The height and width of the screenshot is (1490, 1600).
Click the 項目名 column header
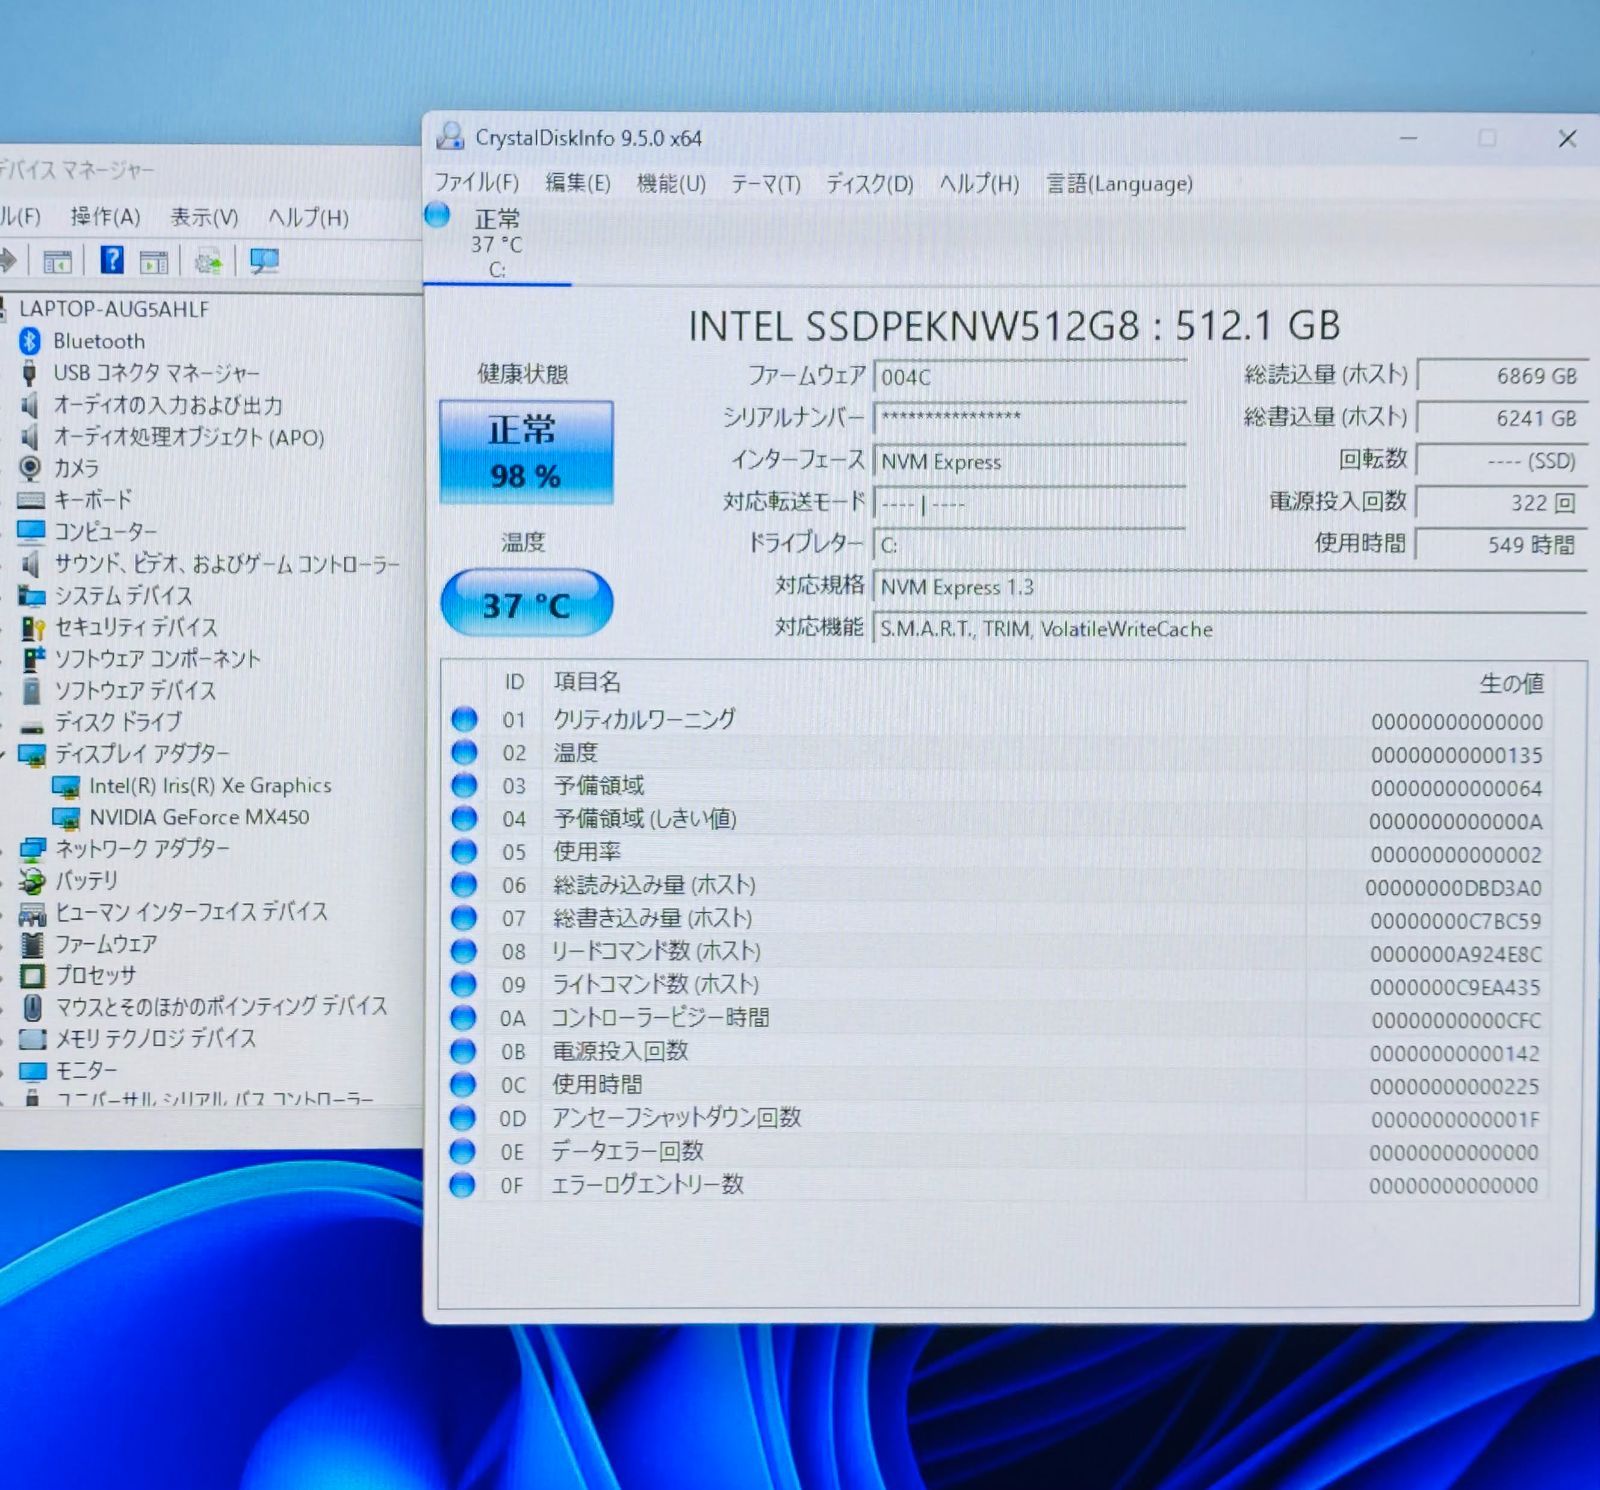(588, 682)
